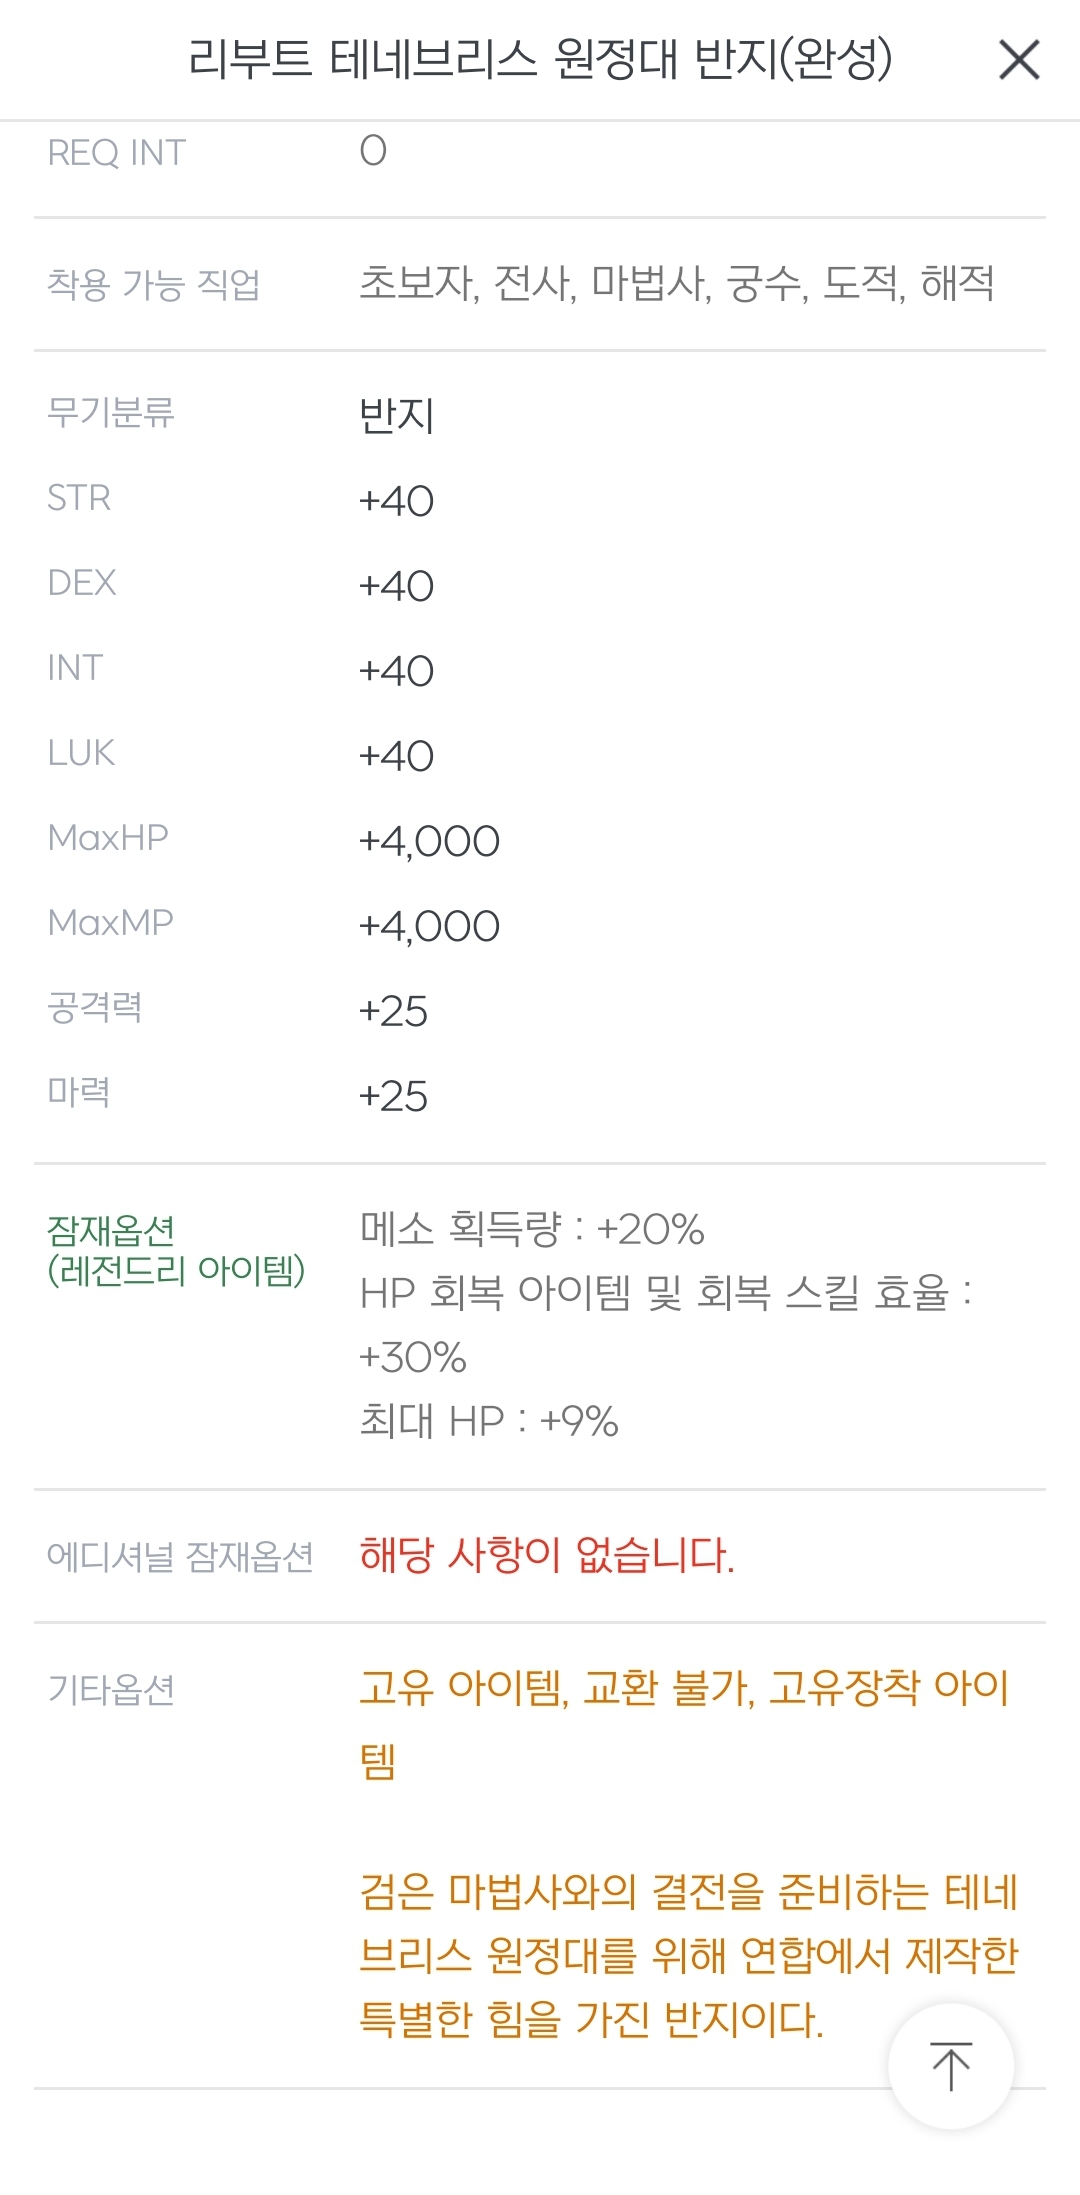This screenshot has width=1080, height=2195.
Task: Select the 공격력 stat label
Action: 95,1008
